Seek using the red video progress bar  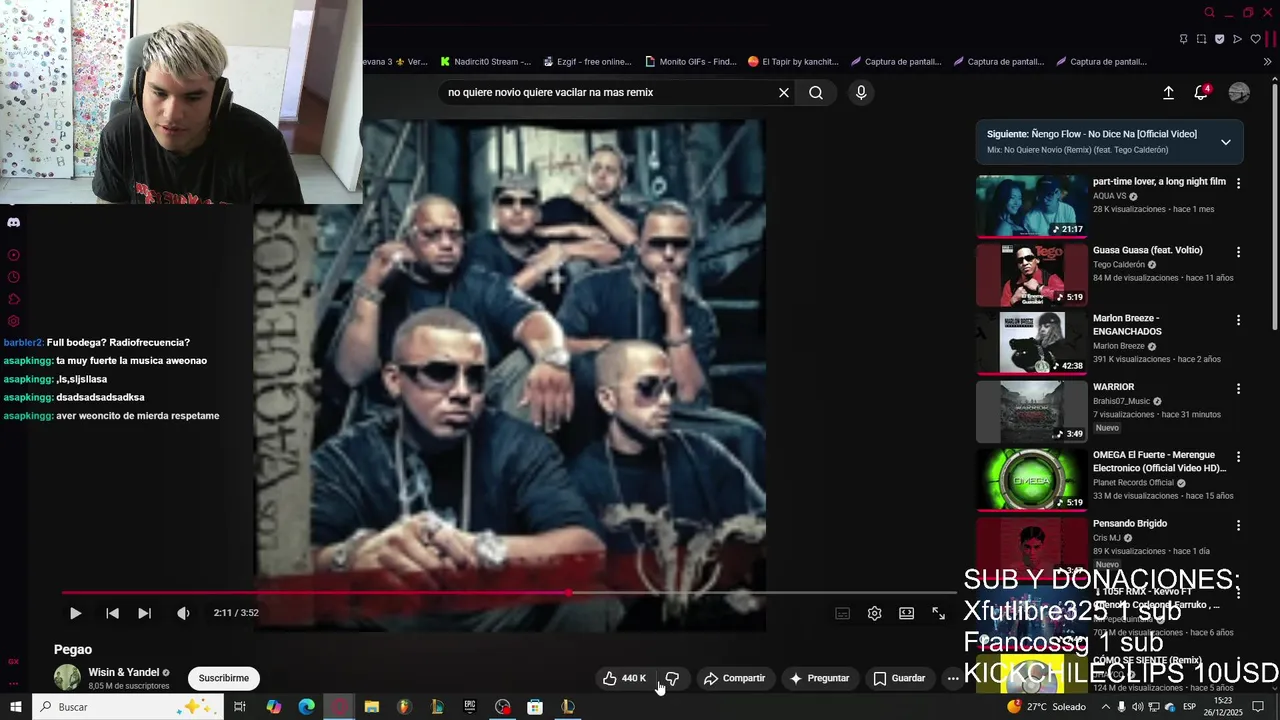click(510, 593)
